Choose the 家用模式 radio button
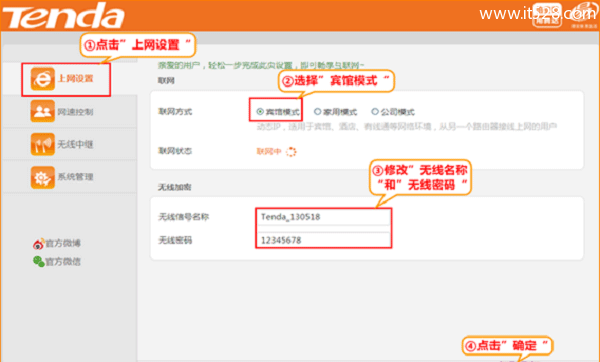 click(317, 111)
